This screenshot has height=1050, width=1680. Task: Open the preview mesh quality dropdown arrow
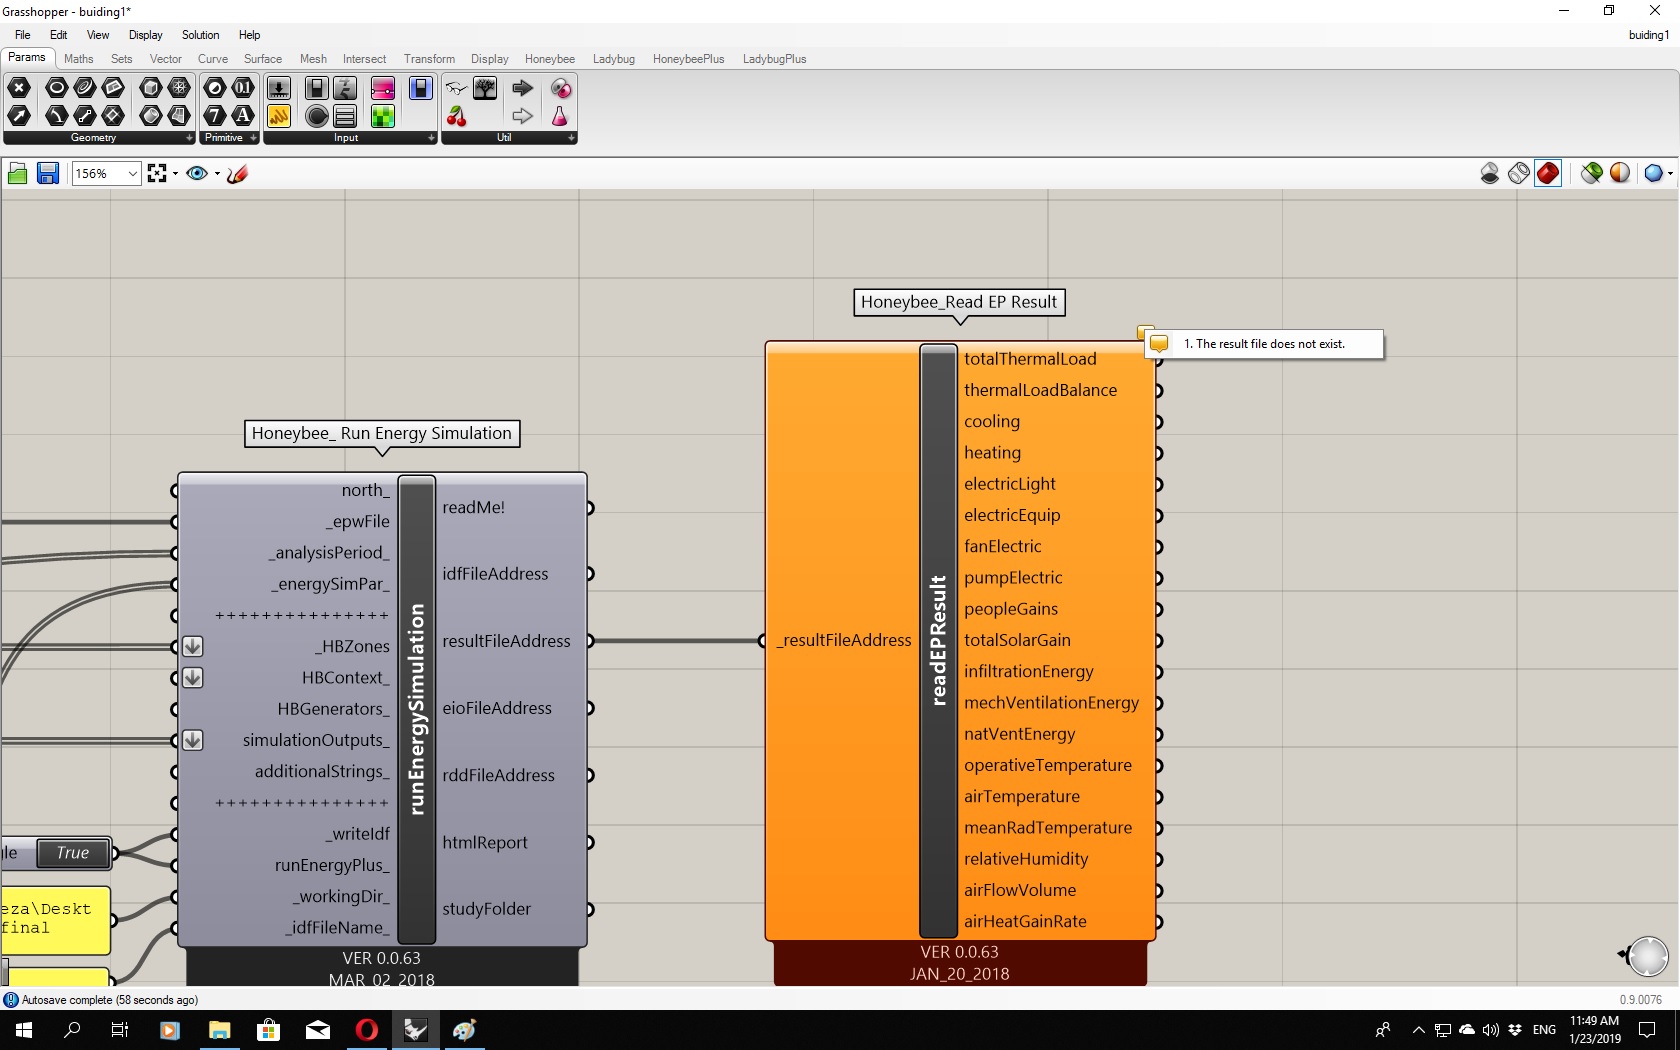pos(1670,174)
